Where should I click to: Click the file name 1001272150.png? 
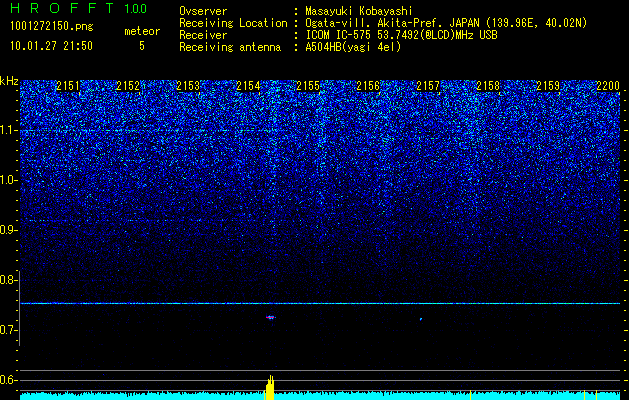52,26
